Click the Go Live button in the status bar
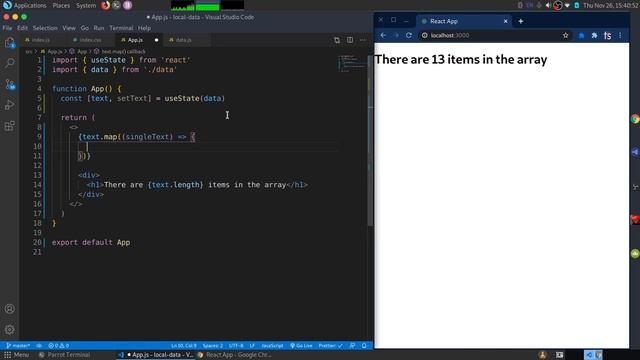 click(301, 346)
